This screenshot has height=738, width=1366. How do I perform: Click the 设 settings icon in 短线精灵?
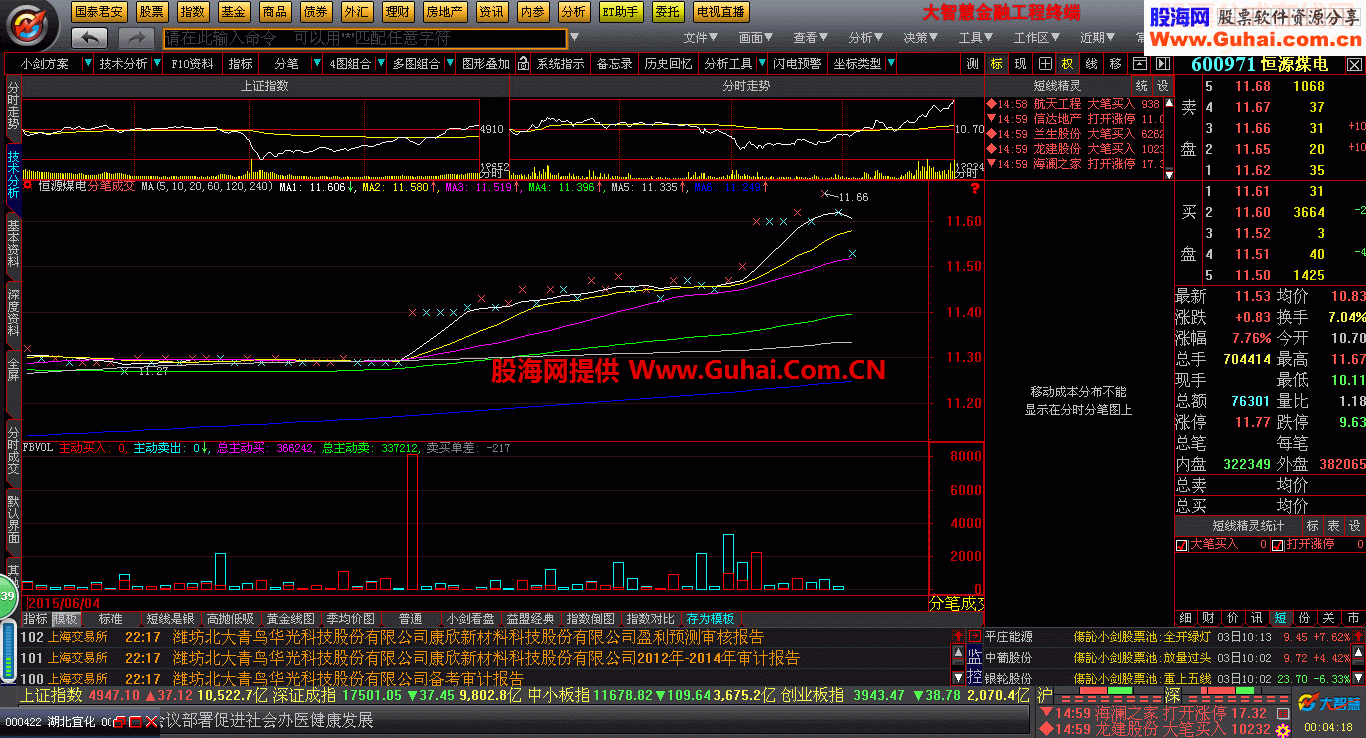pos(1163,86)
